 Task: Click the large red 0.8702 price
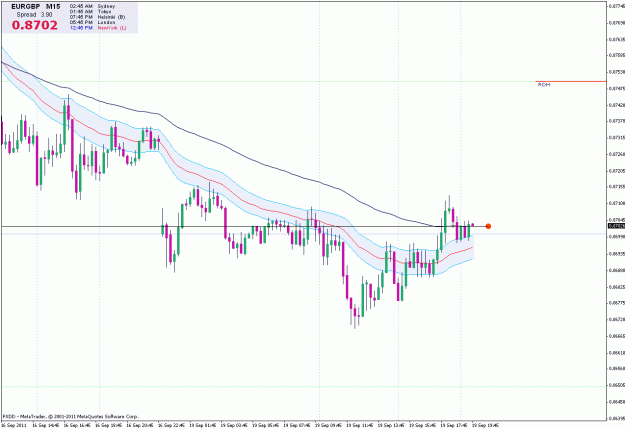pos(35,25)
